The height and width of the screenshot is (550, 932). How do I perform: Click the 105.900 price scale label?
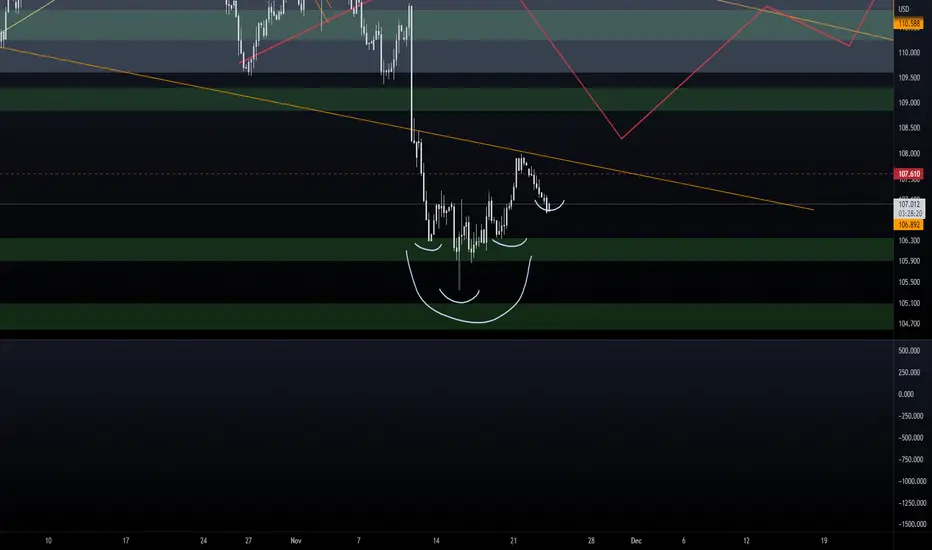909,261
